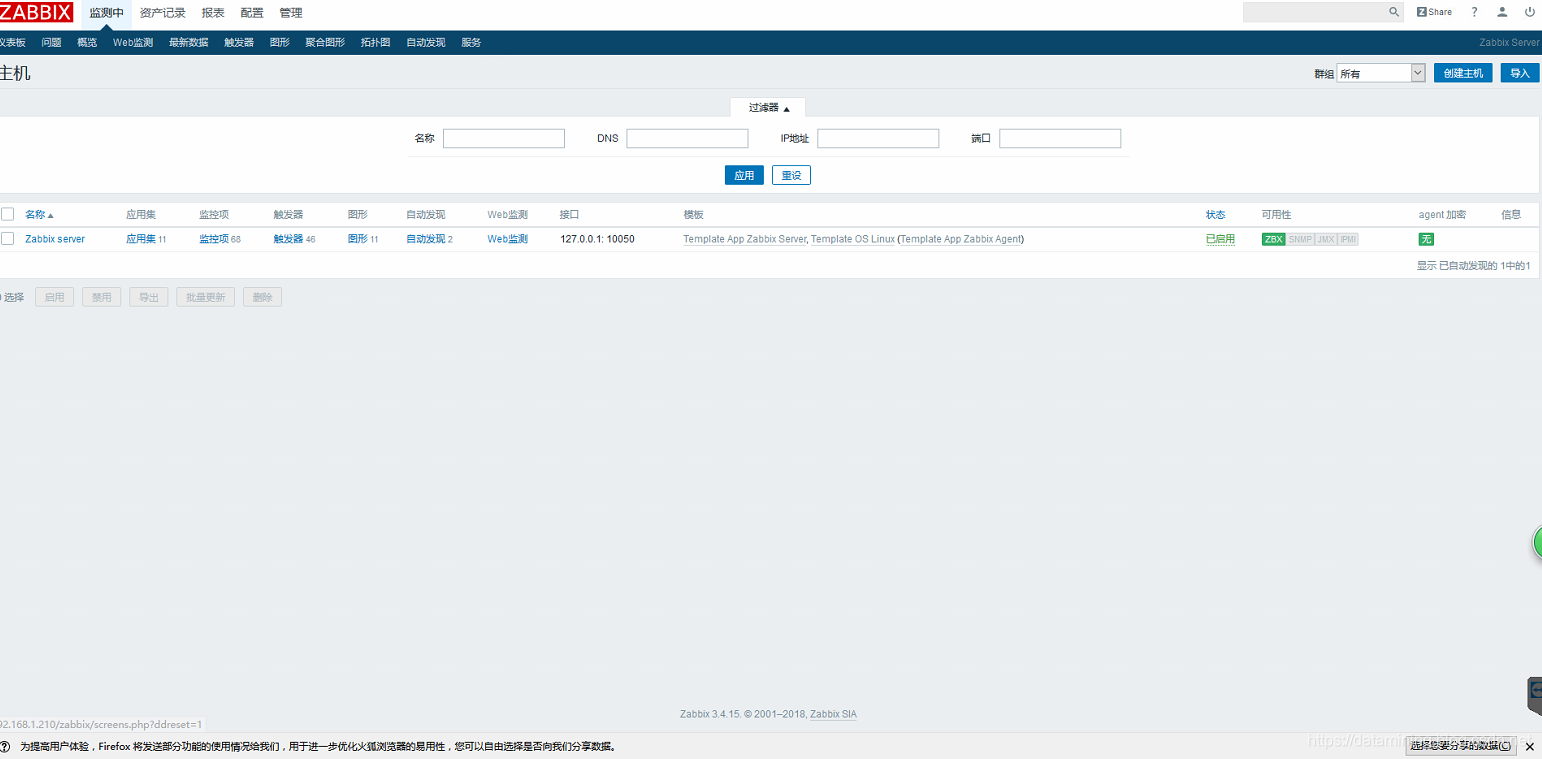Click the green agent encryption badge
The image size is (1542, 759).
pos(1426,239)
